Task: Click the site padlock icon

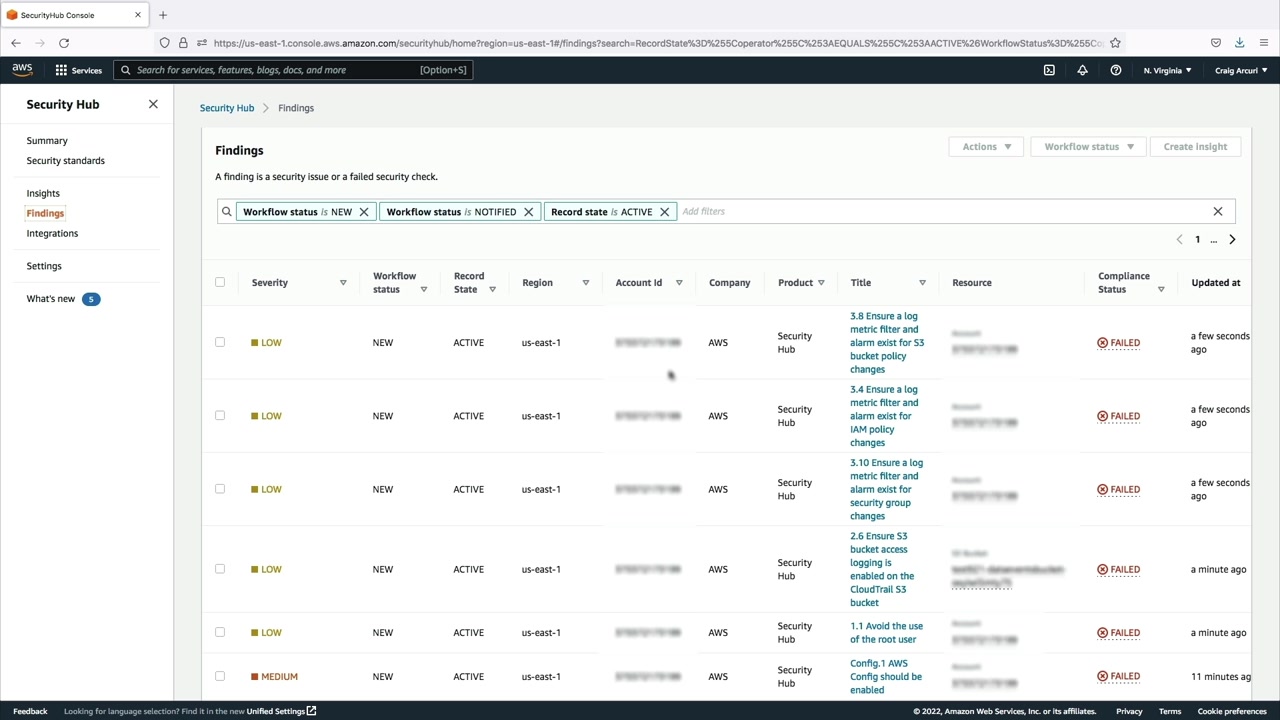Action: (x=183, y=43)
